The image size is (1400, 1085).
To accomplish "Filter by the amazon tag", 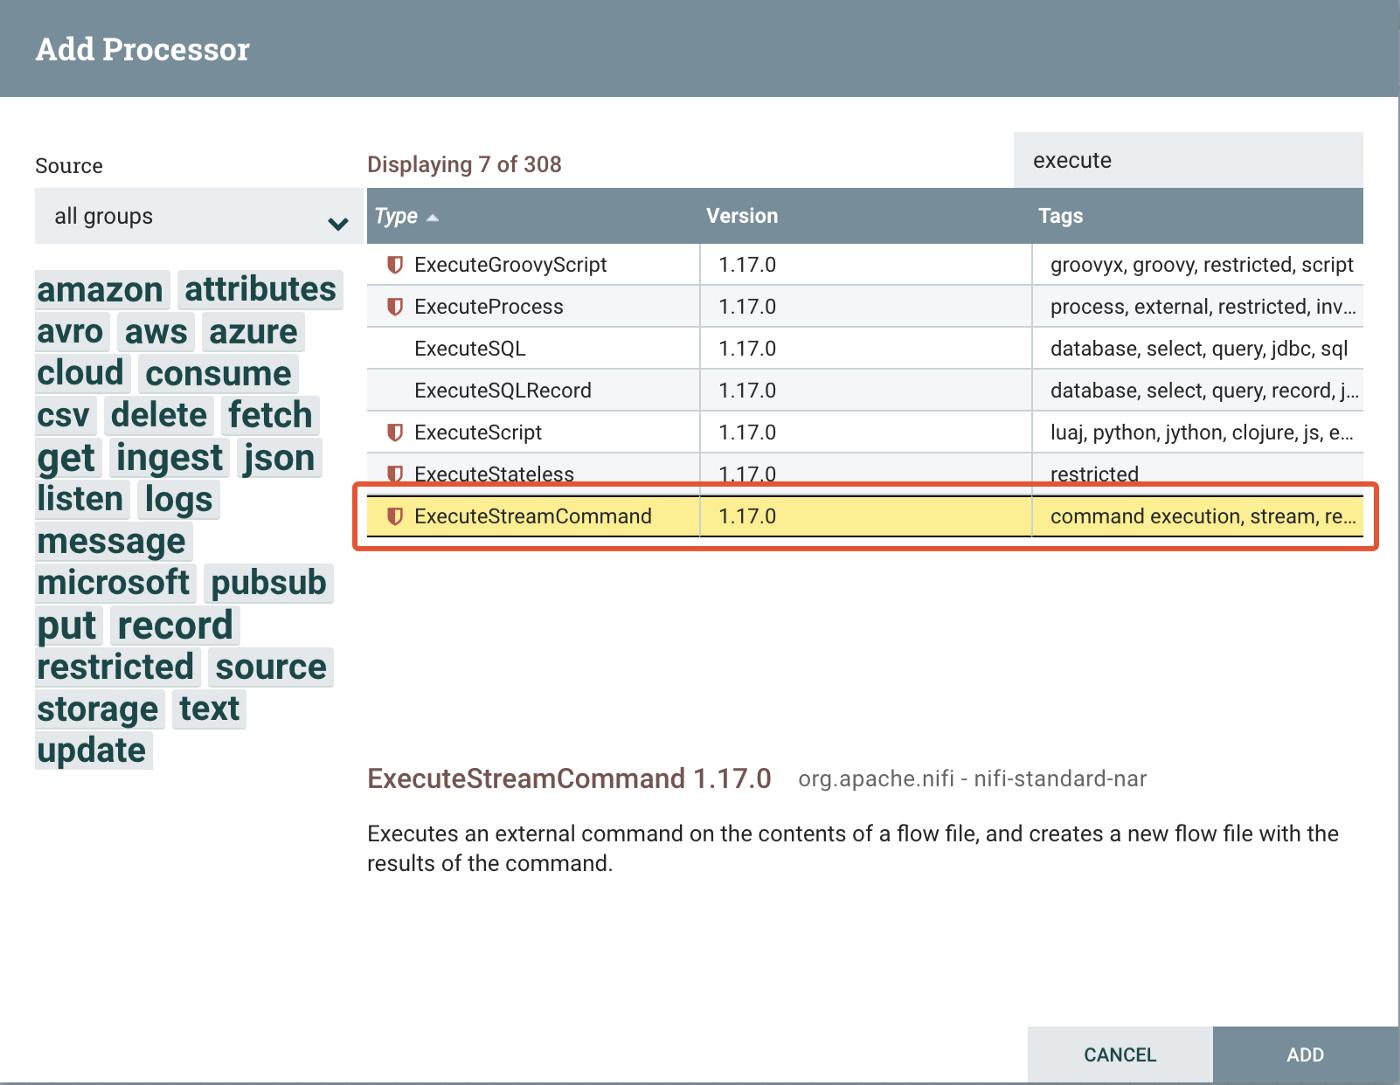I will pyautogui.click(x=100, y=290).
